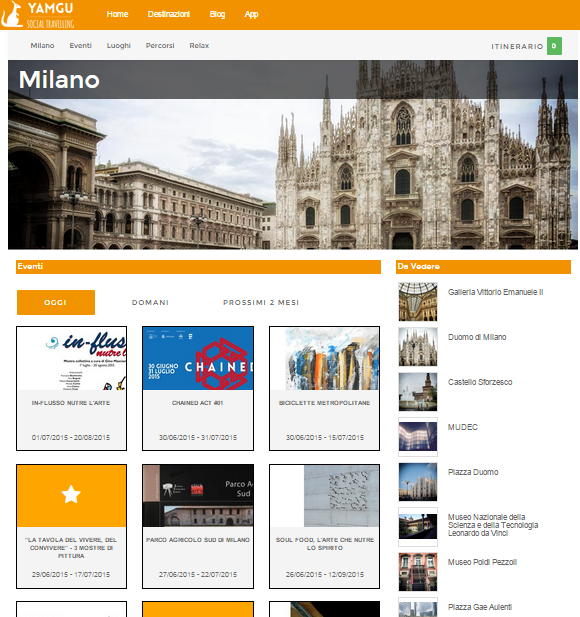Image resolution: width=580 pixels, height=617 pixels.
Task: Click the Piazza Duomo link
Action: click(473, 472)
